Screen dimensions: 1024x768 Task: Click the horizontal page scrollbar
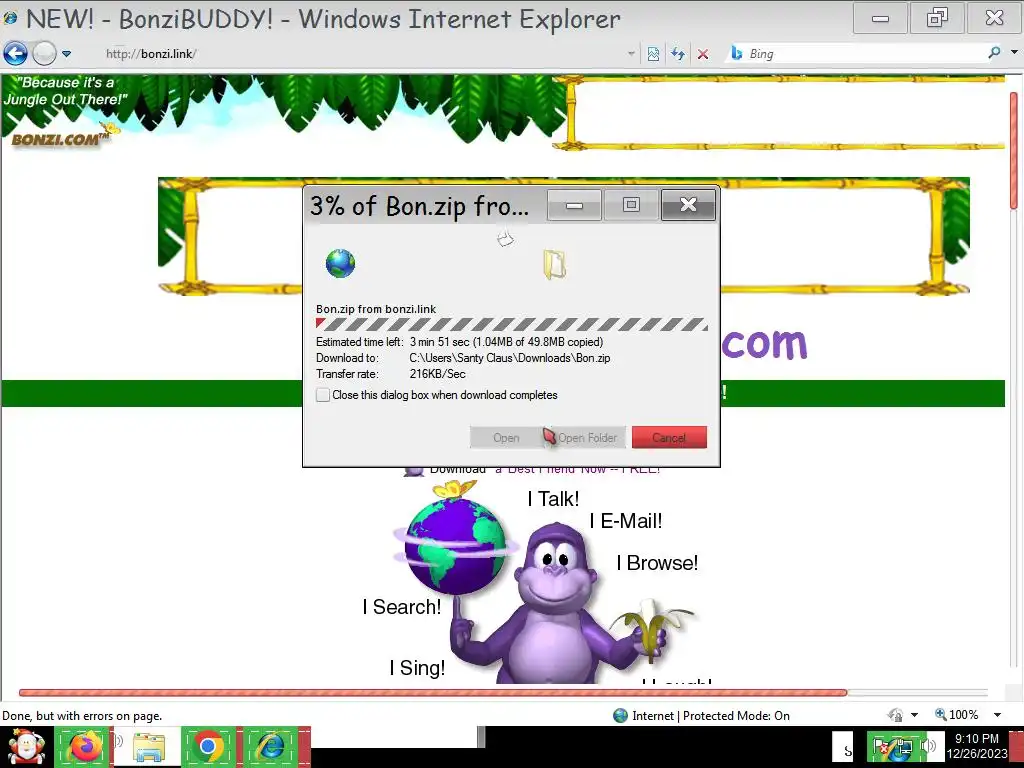coord(433,692)
